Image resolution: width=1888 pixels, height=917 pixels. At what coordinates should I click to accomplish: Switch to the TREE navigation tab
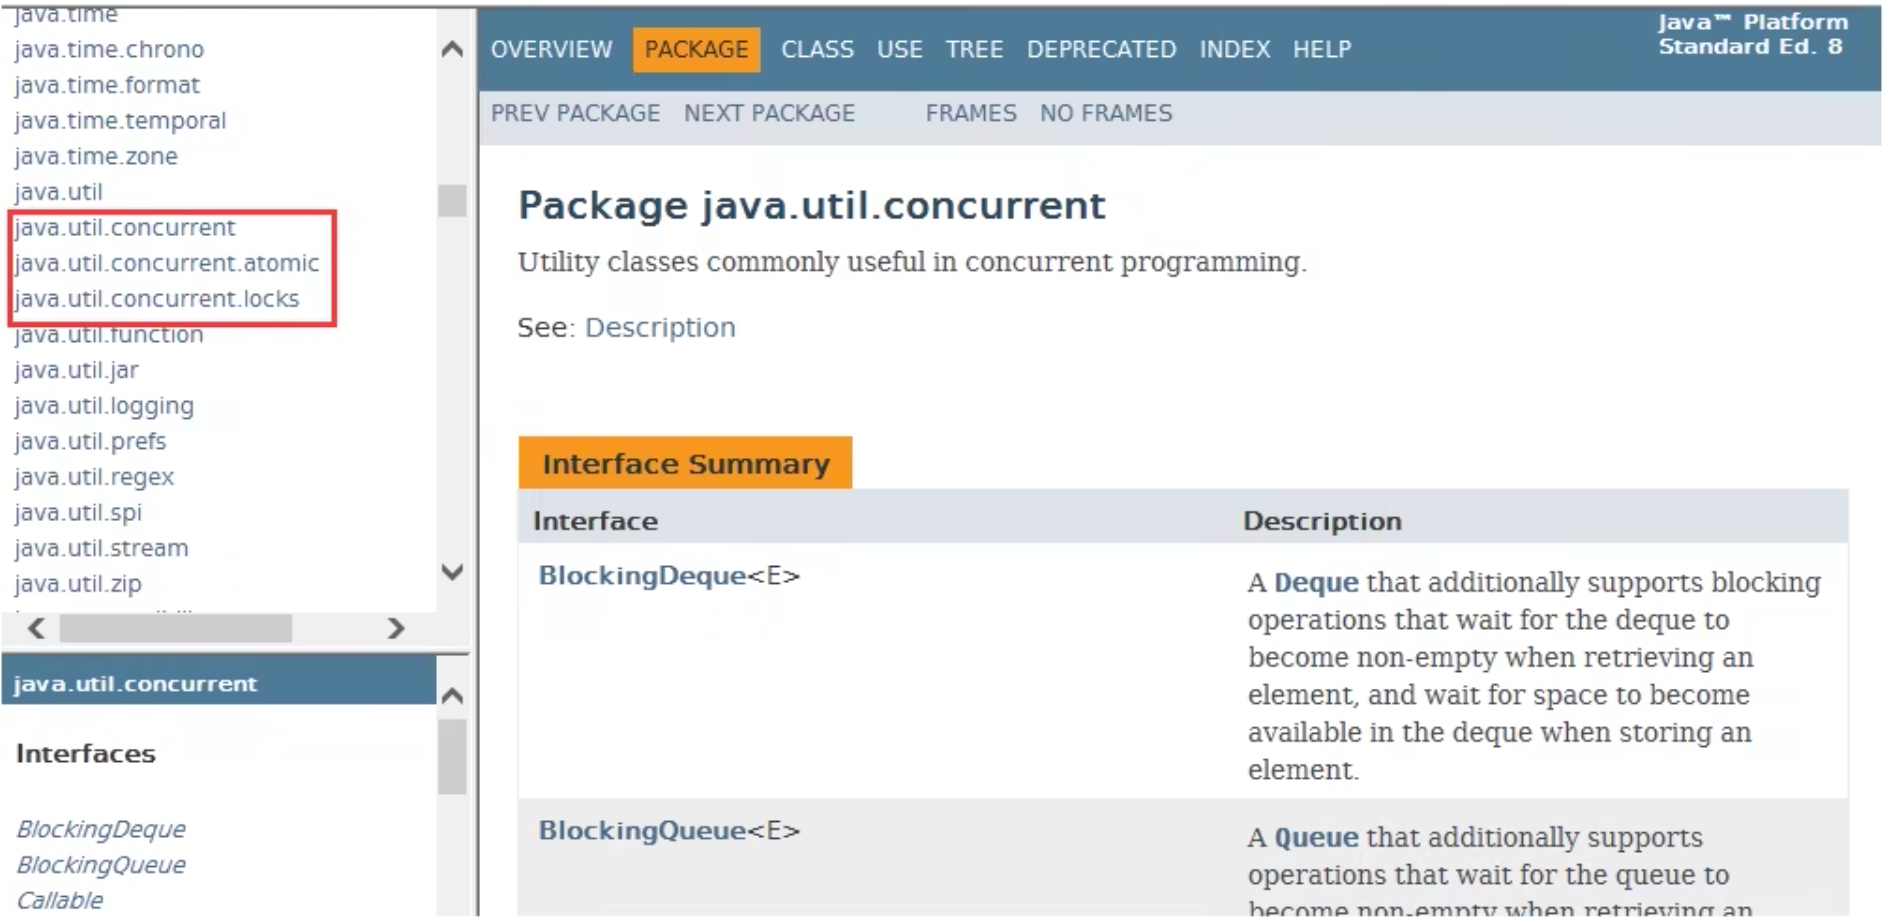974,49
